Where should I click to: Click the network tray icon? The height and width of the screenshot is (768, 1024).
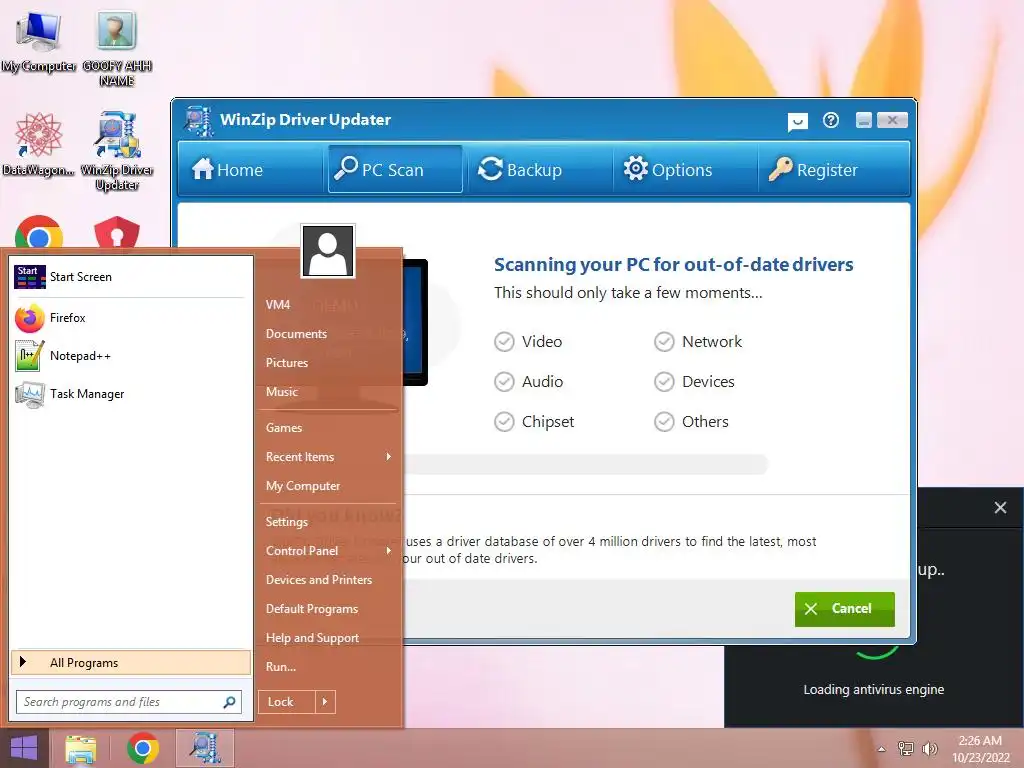(x=905, y=749)
